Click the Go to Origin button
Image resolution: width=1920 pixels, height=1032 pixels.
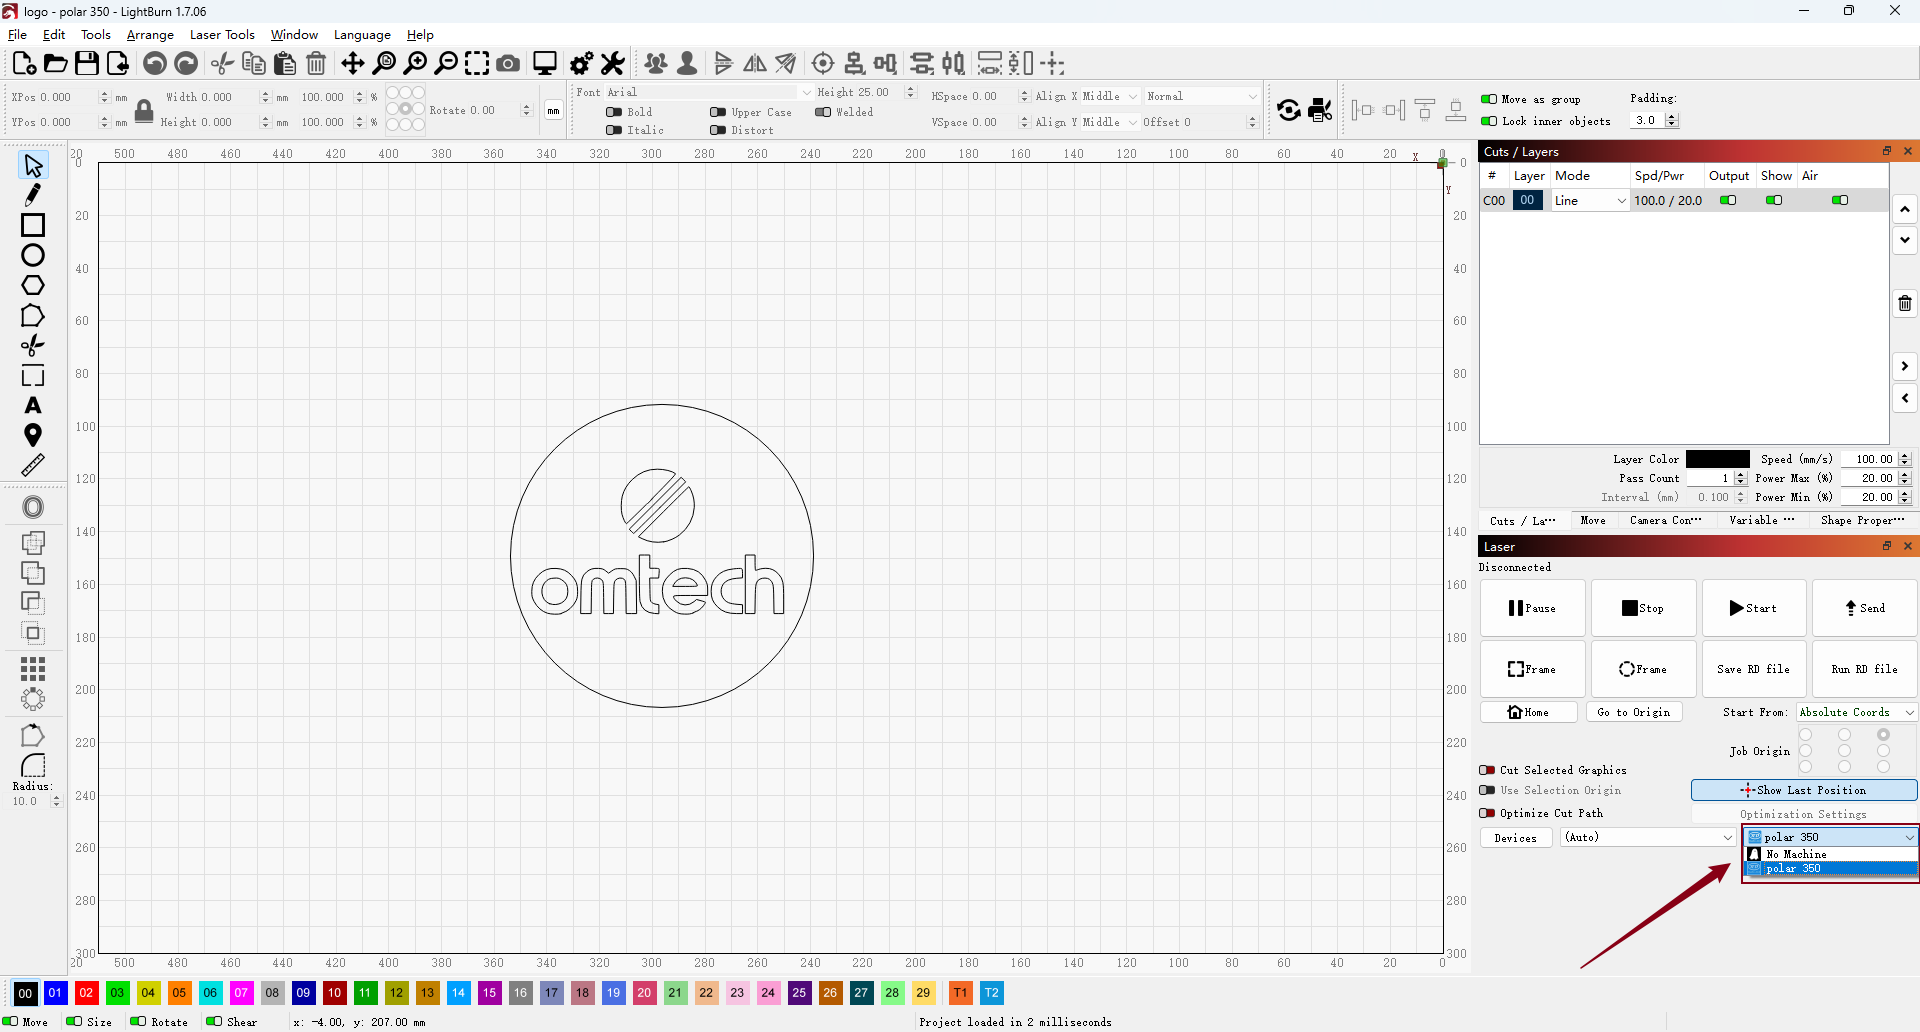pos(1634,712)
